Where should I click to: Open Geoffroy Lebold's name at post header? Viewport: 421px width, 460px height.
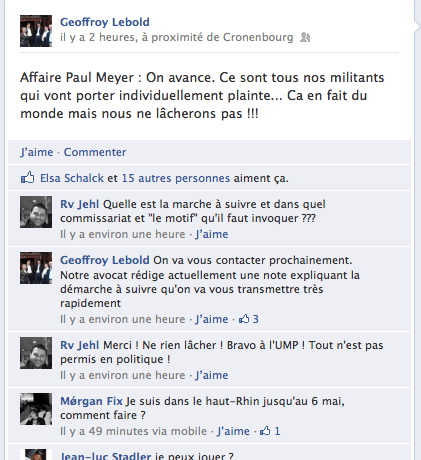[105, 22]
